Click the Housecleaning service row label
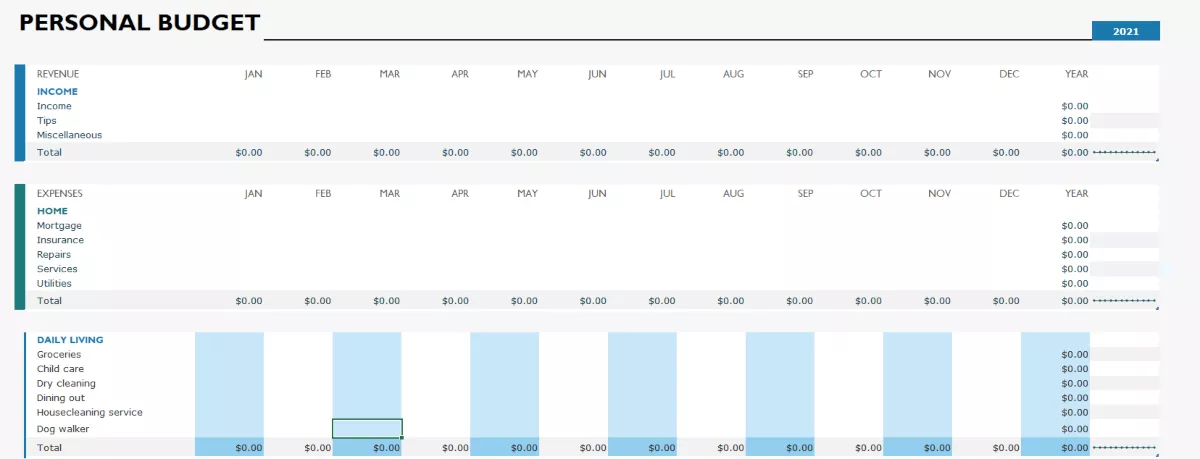 click(x=90, y=412)
